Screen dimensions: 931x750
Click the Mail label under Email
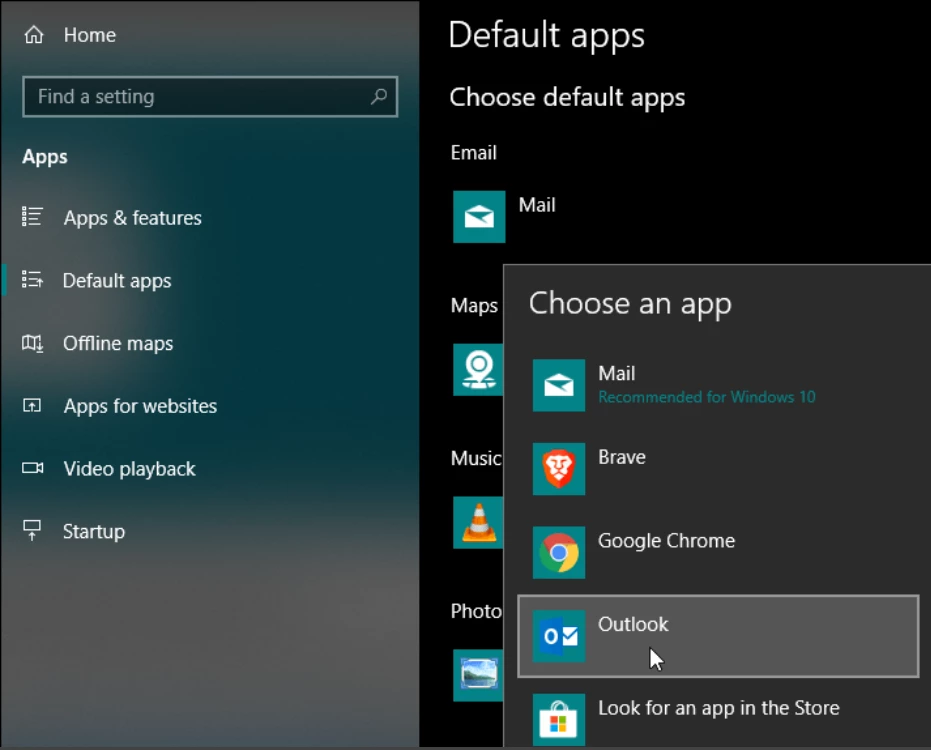(x=537, y=205)
